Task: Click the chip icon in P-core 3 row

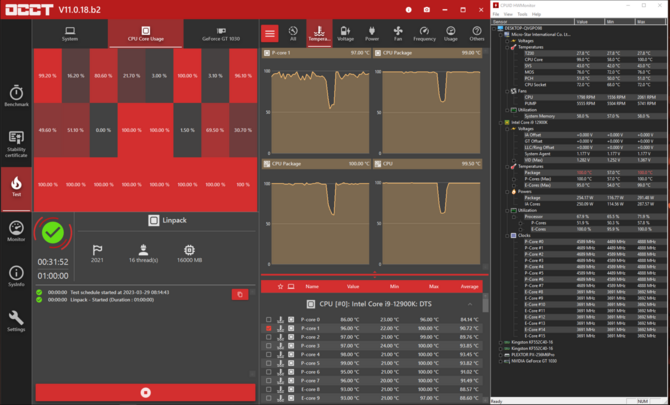Action: [291, 346]
